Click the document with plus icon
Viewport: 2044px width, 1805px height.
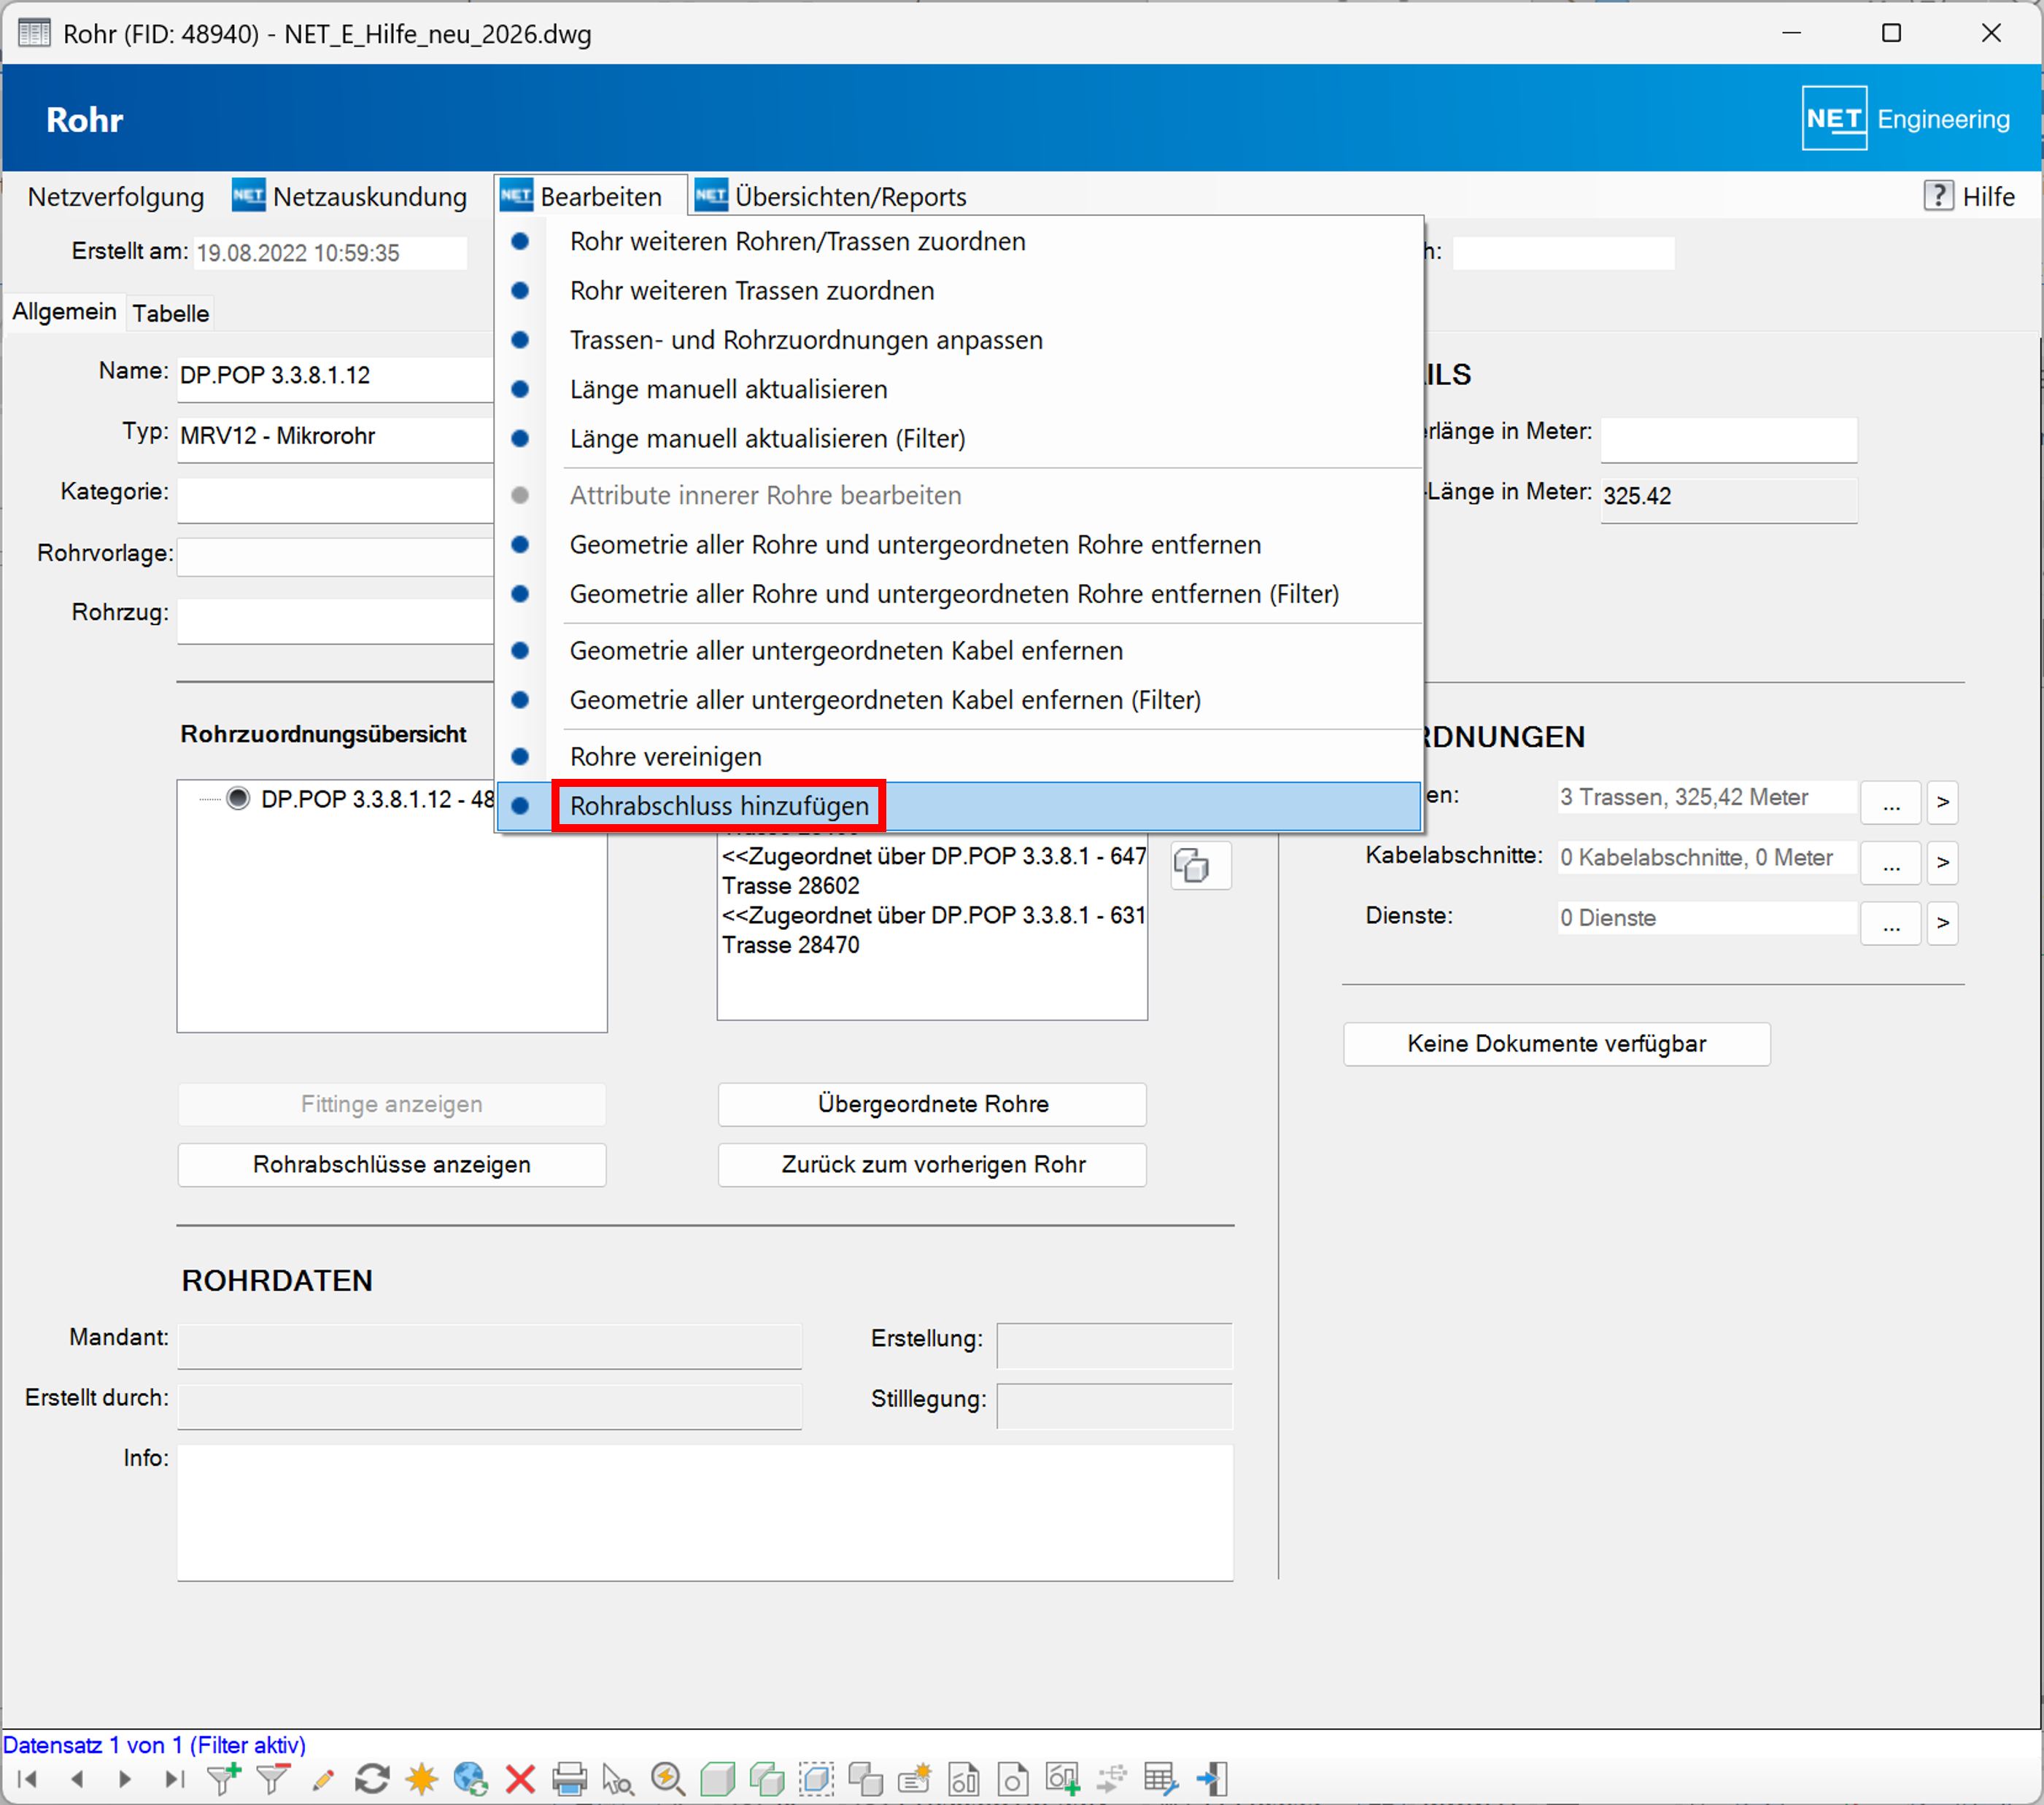(1063, 1779)
